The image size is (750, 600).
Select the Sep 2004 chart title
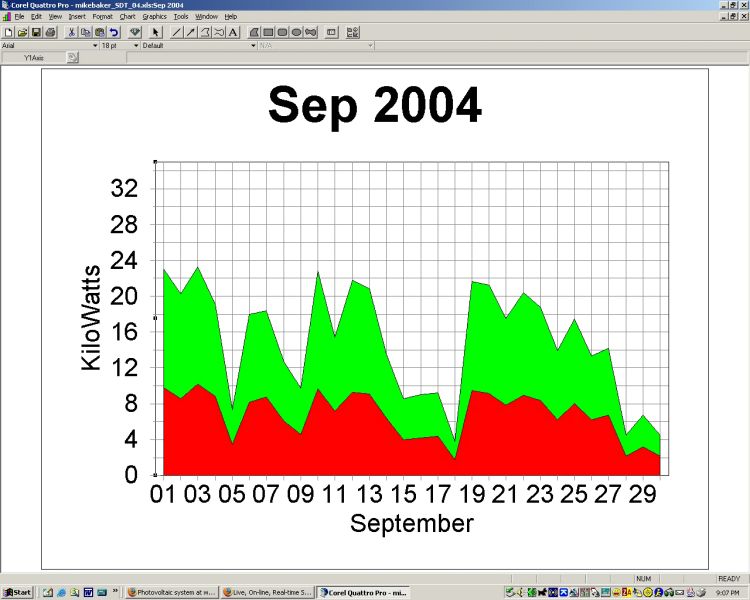(x=374, y=106)
